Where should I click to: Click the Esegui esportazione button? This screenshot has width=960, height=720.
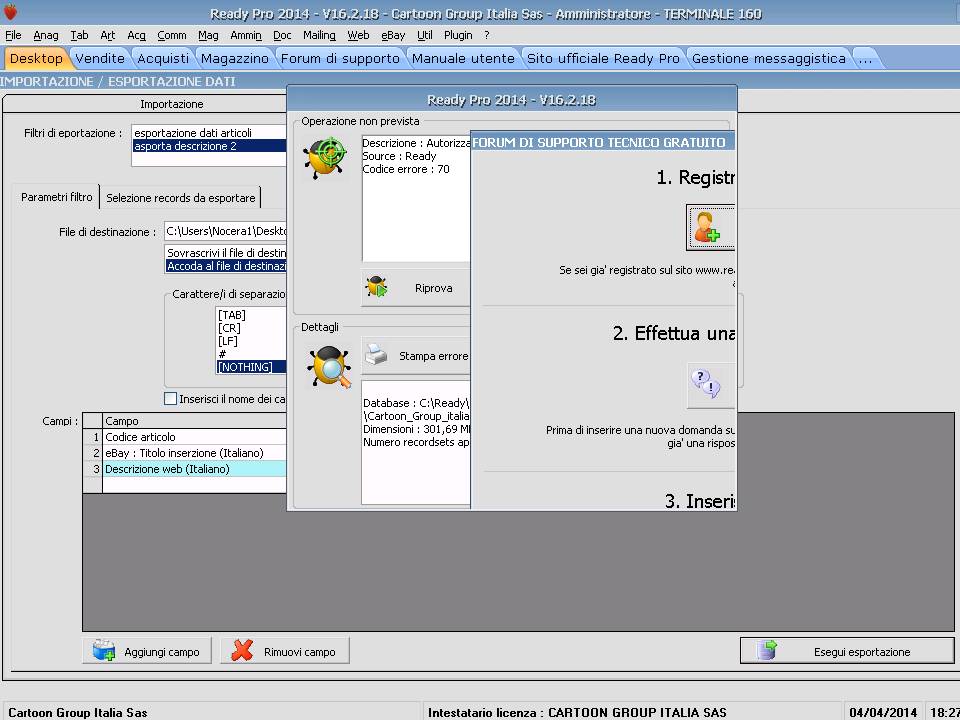pos(847,651)
